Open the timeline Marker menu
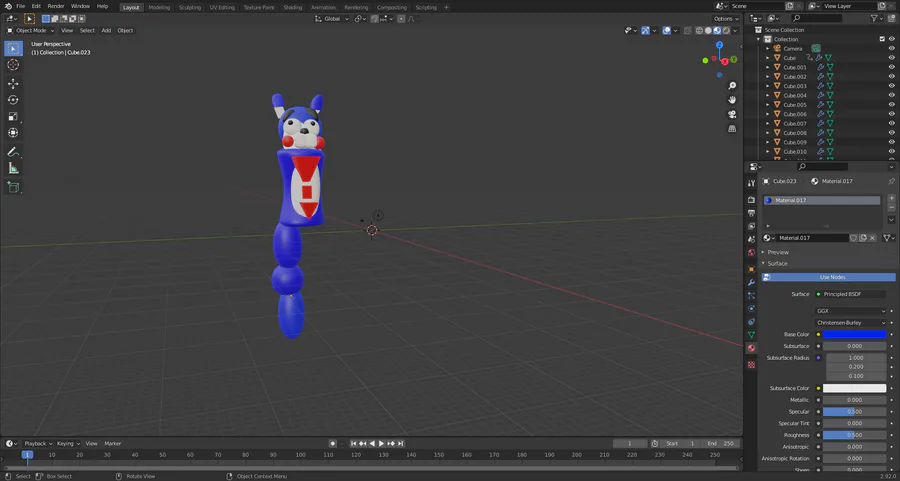 (112, 444)
